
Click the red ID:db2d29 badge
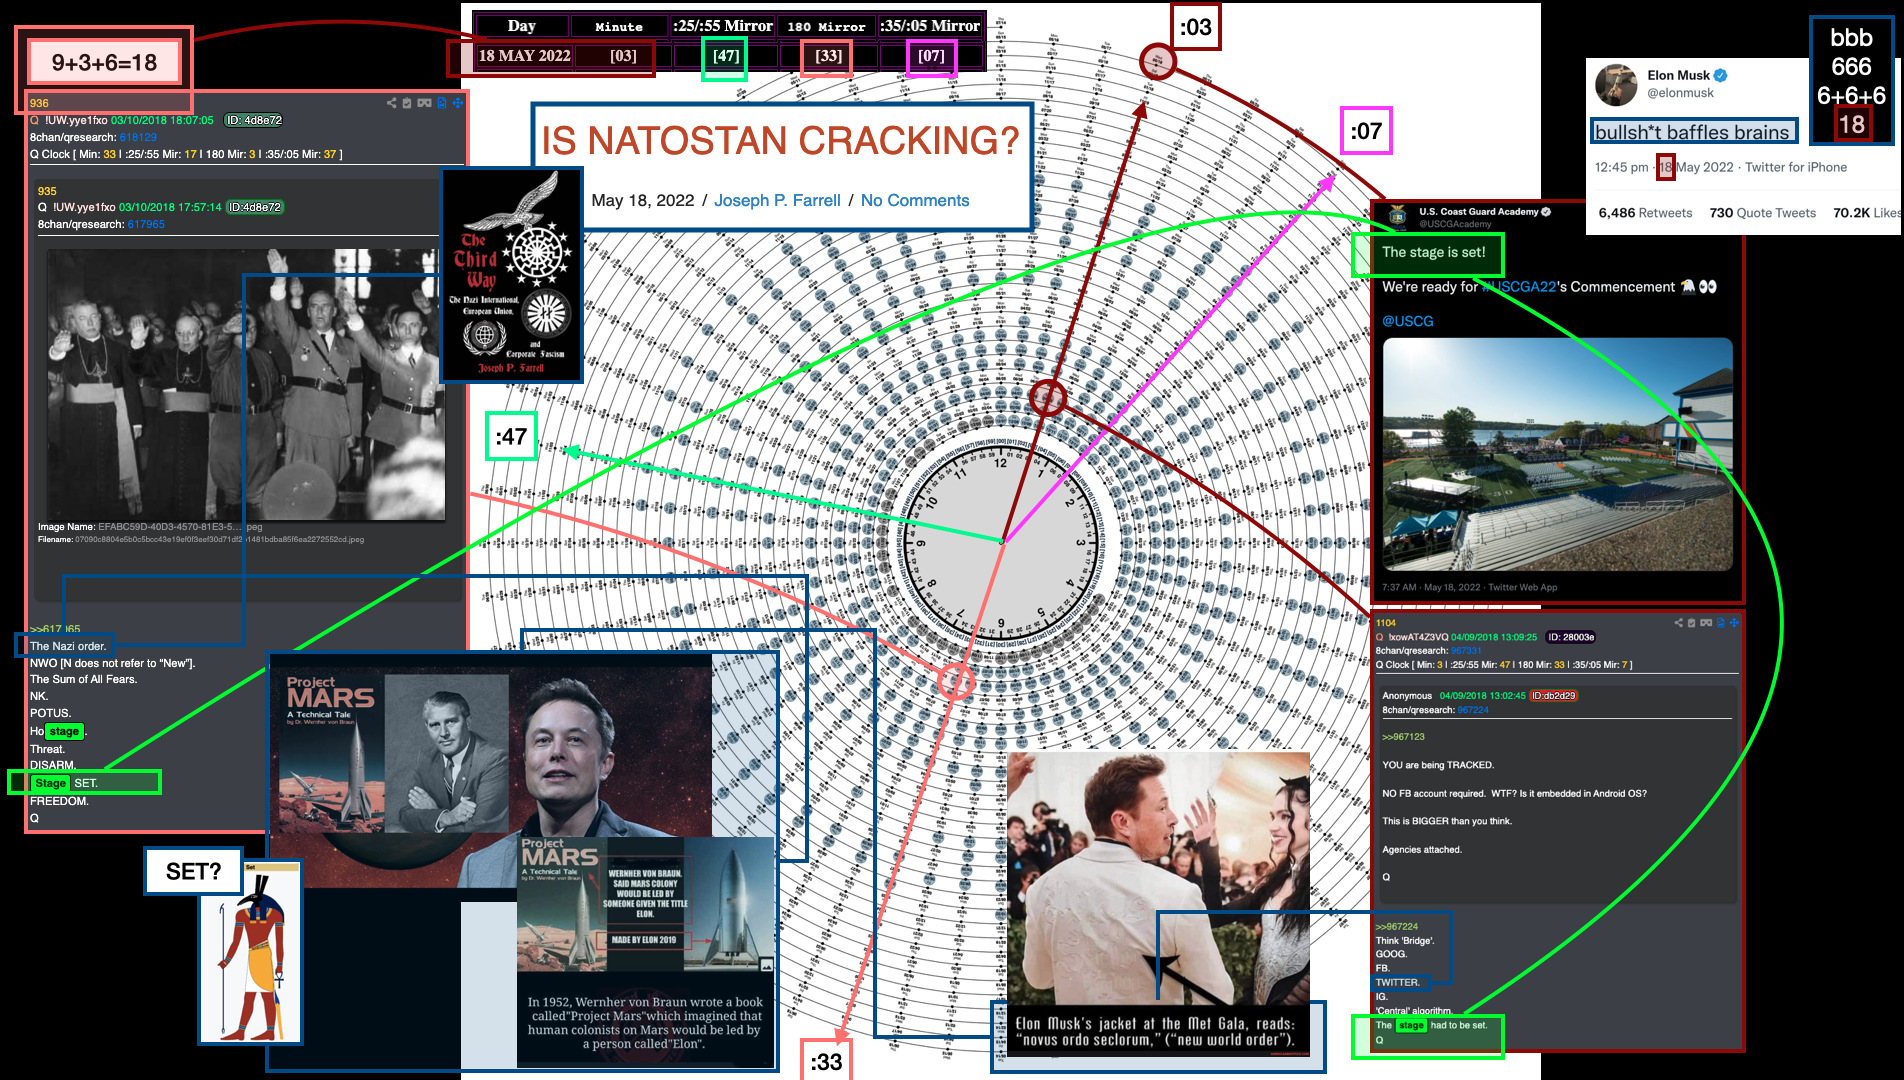point(1553,696)
